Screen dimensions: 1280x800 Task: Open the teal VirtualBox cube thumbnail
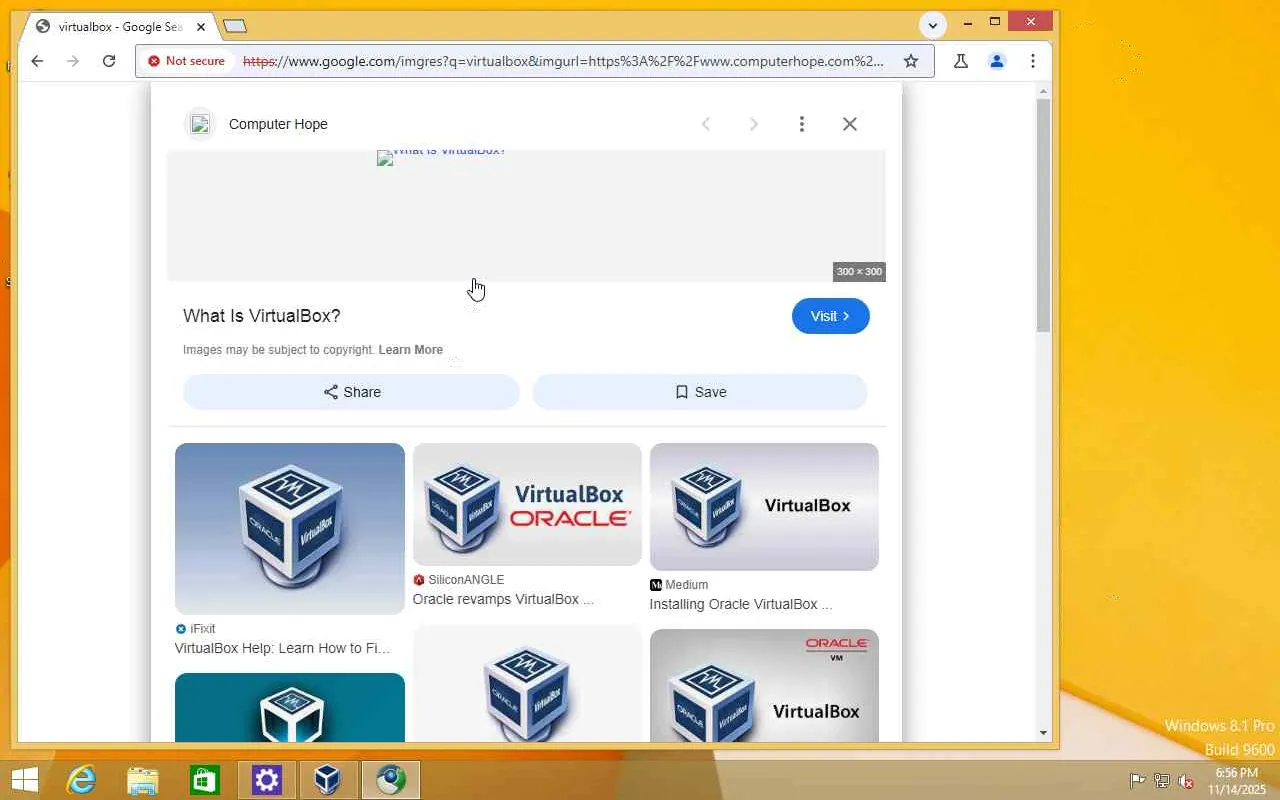[290, 708]
